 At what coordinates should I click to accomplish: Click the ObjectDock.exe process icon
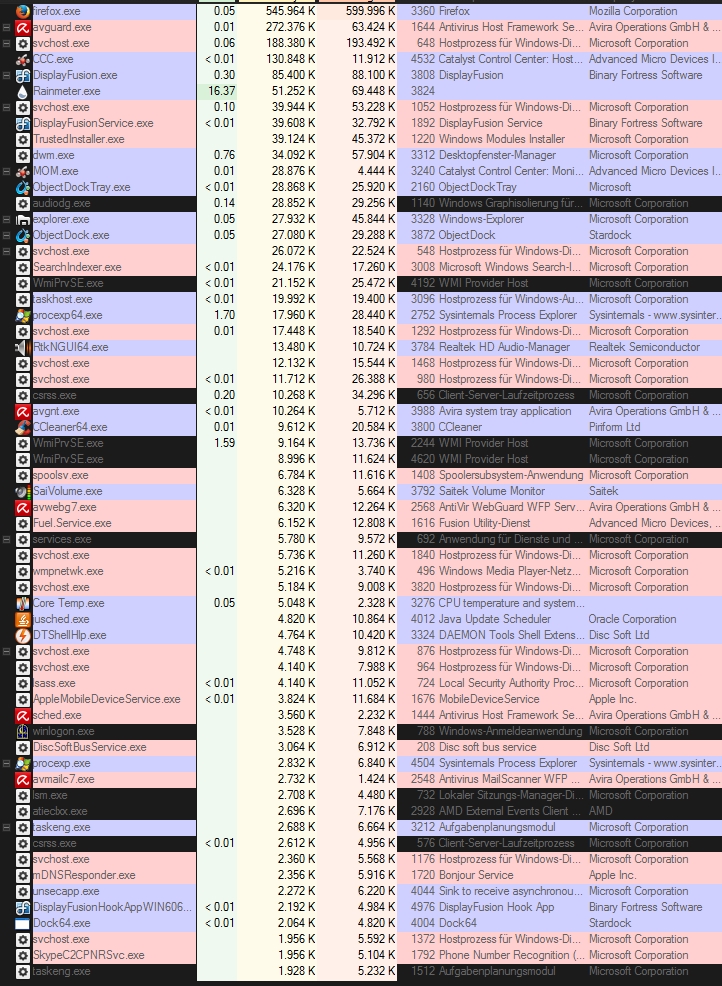point(23,235)
